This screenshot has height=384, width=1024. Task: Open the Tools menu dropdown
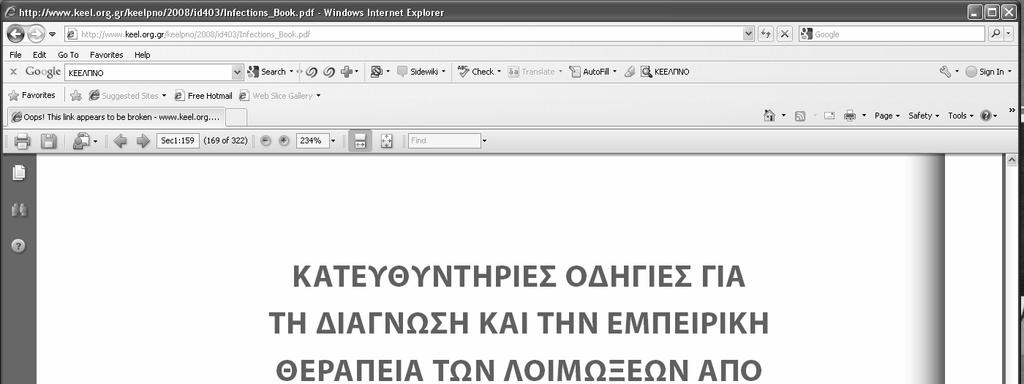coord(961,116)
